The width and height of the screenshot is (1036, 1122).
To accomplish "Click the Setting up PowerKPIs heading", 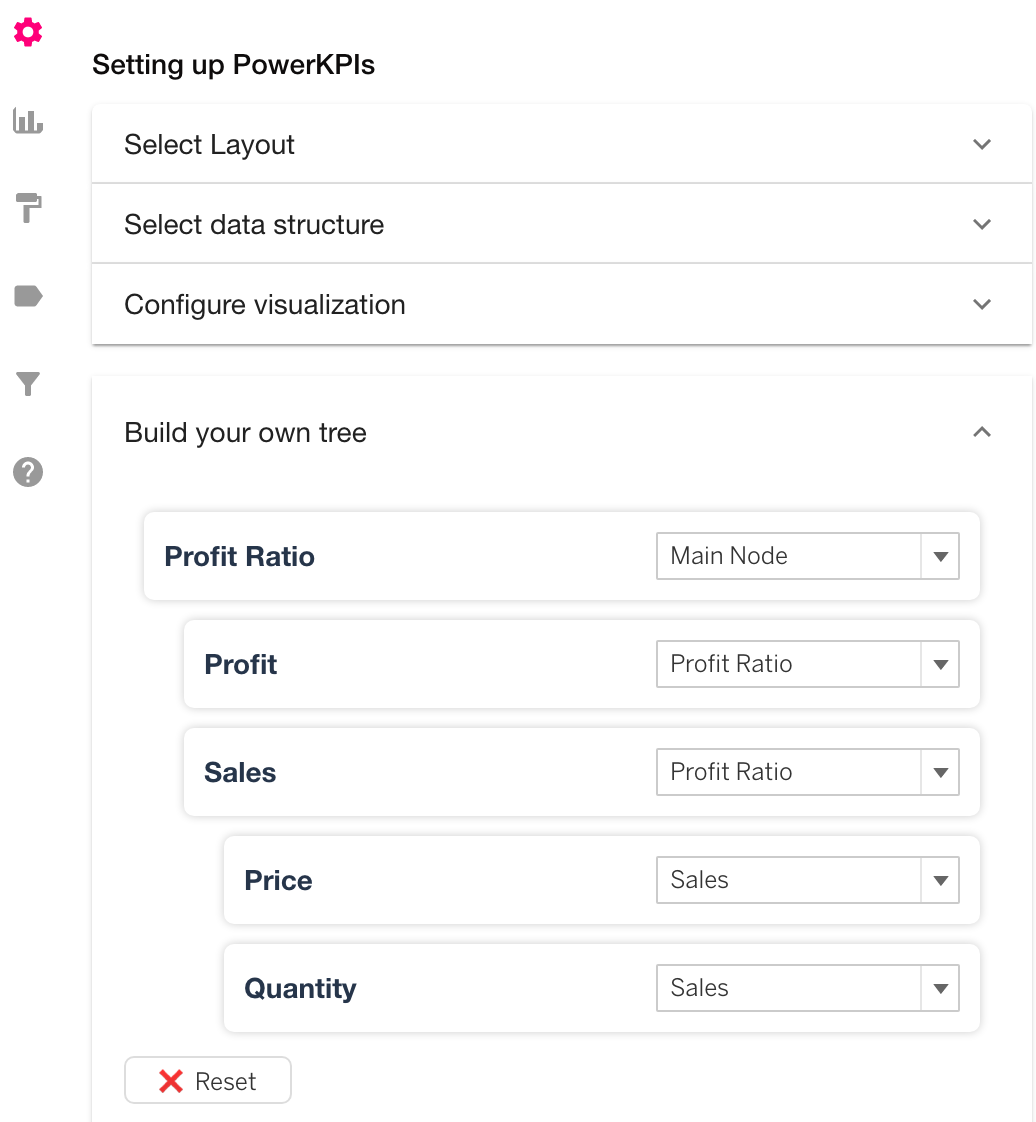I will [x=233, y=65].
